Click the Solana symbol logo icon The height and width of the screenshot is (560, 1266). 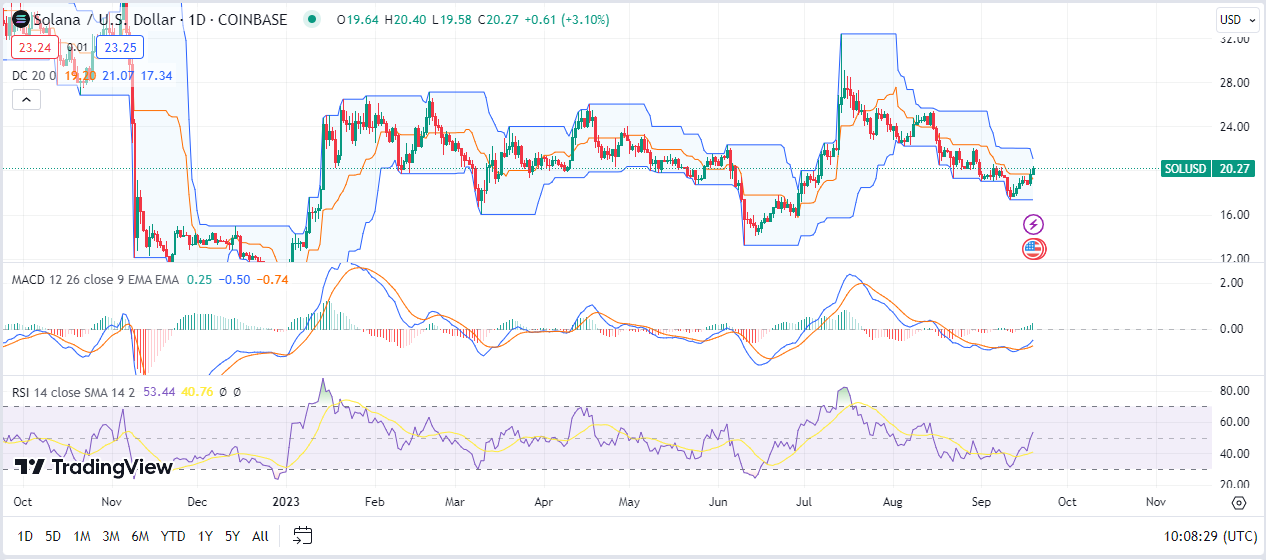click(20, 19)
